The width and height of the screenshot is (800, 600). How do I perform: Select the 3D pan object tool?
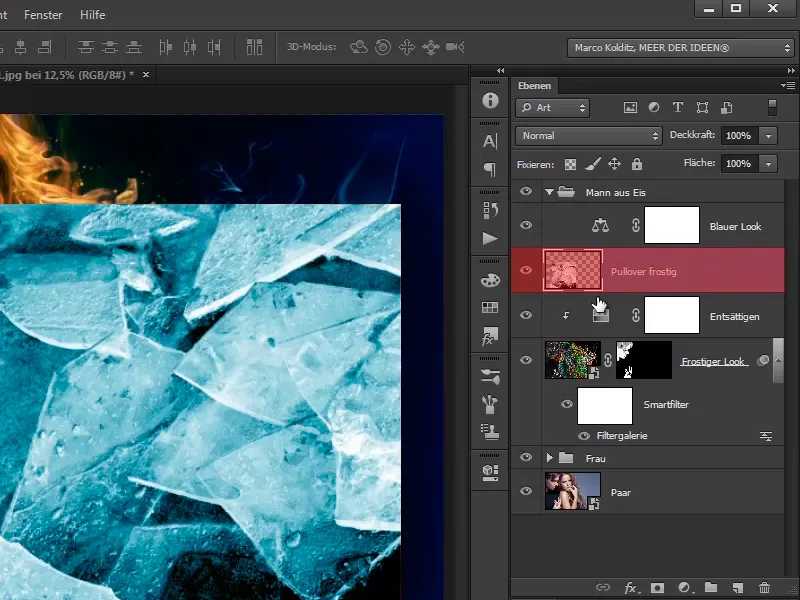(x=407, y=47)
